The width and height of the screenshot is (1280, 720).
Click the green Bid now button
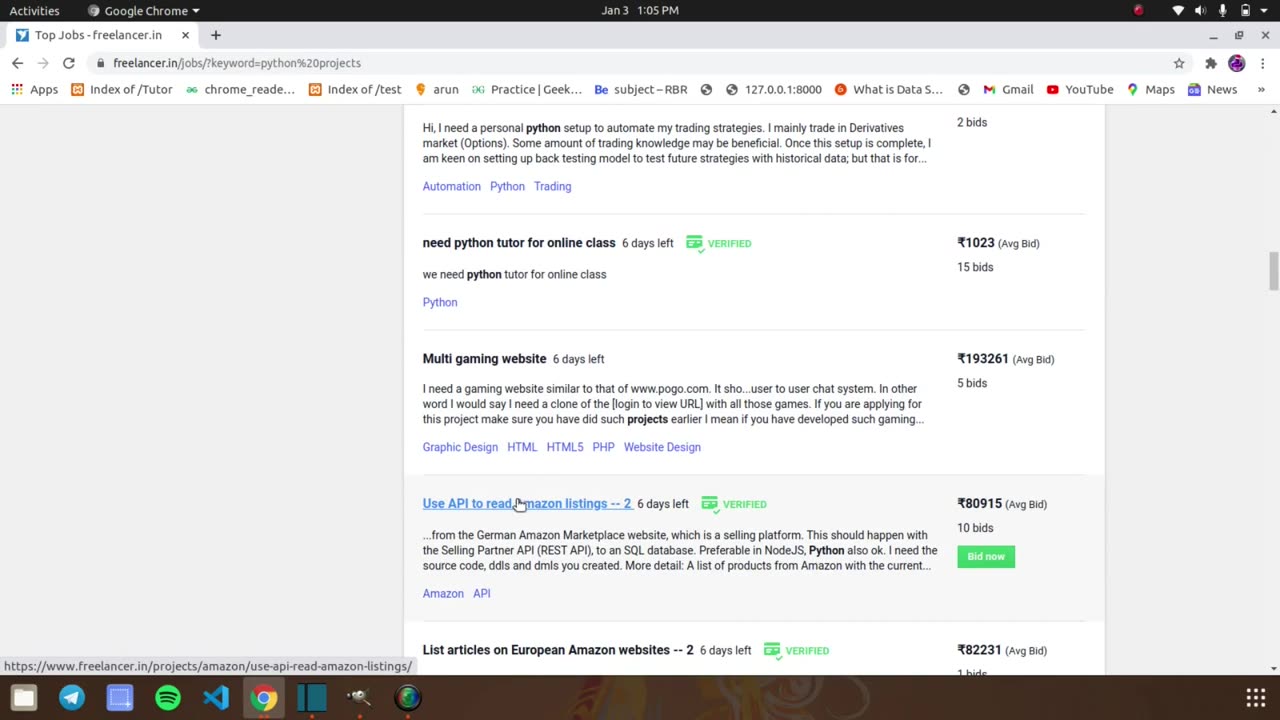pos(986,557)
